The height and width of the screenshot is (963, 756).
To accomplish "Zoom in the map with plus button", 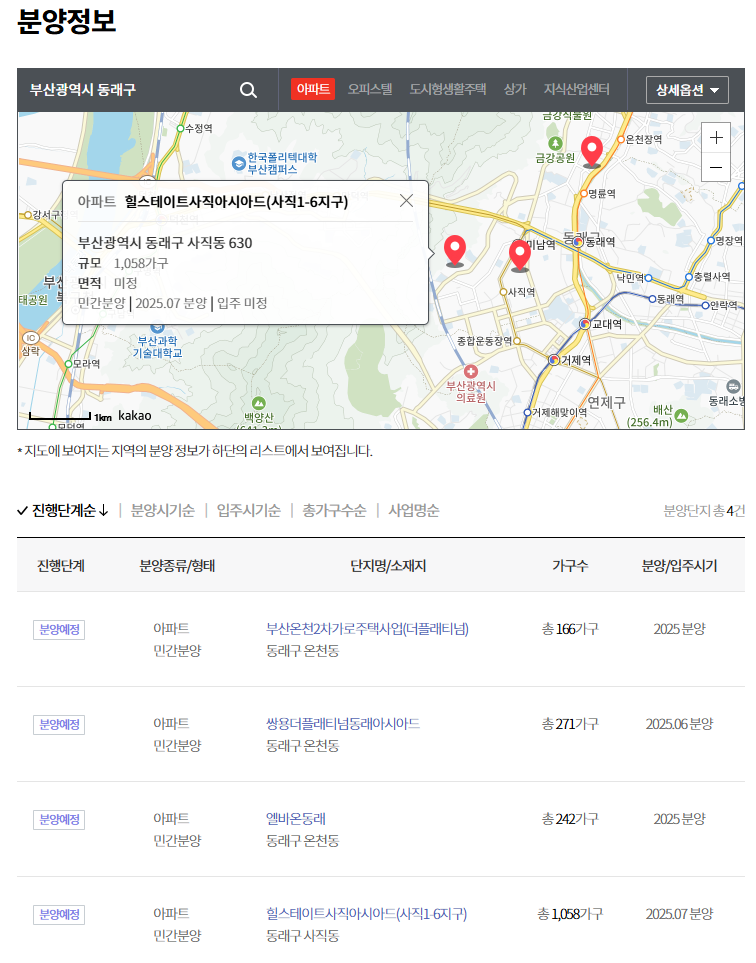I will (715, 138).
